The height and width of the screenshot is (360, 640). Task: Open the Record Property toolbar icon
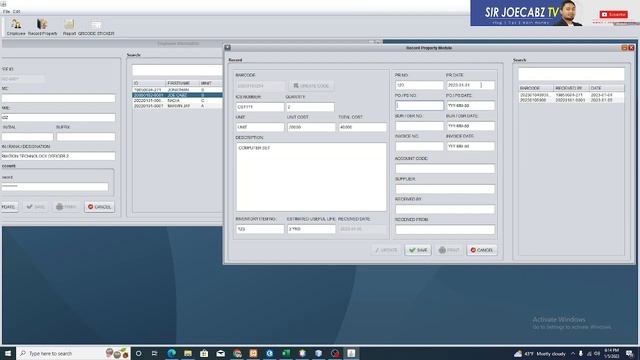[42, 27]
